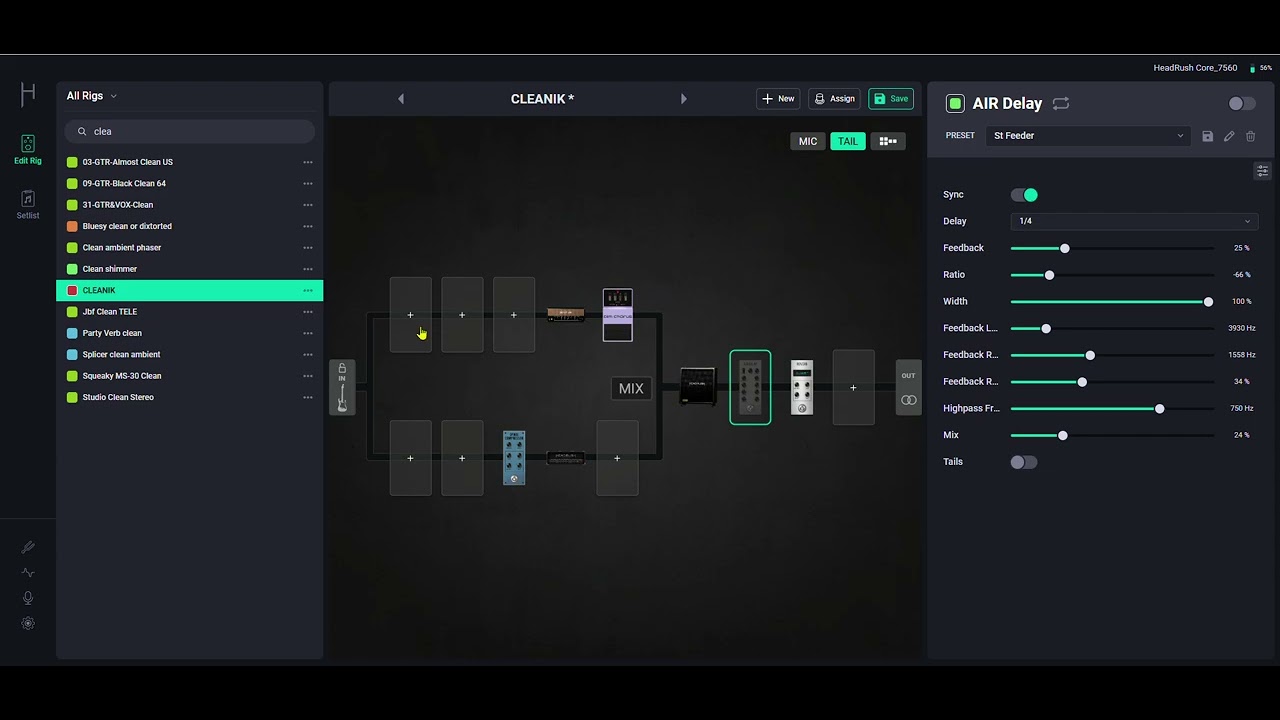The width and height of the screenshot is (1280, 720).
Task: Select the Squeaky MS-30 Clean rig
Action: point(190,376)
